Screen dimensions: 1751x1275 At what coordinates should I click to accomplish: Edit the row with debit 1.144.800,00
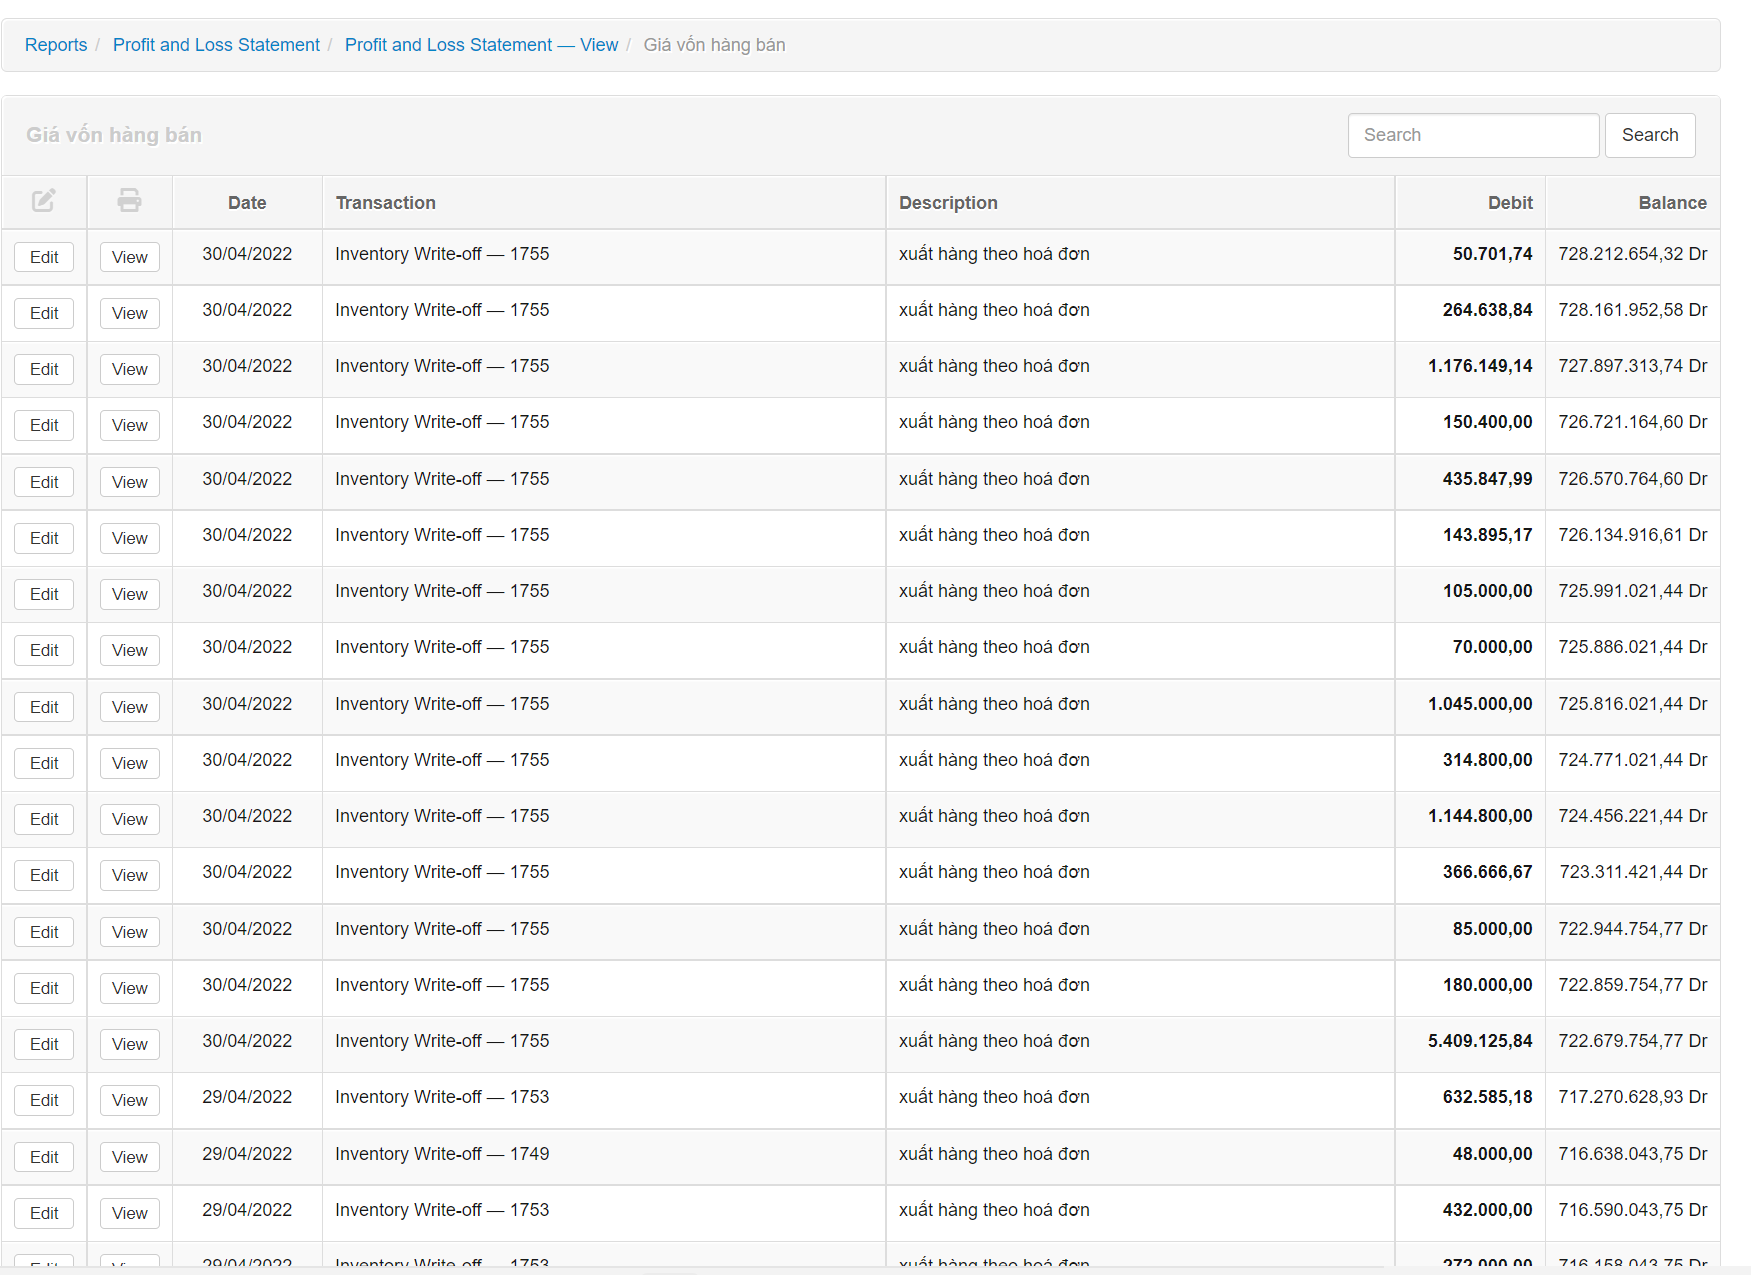pos(44,819)
